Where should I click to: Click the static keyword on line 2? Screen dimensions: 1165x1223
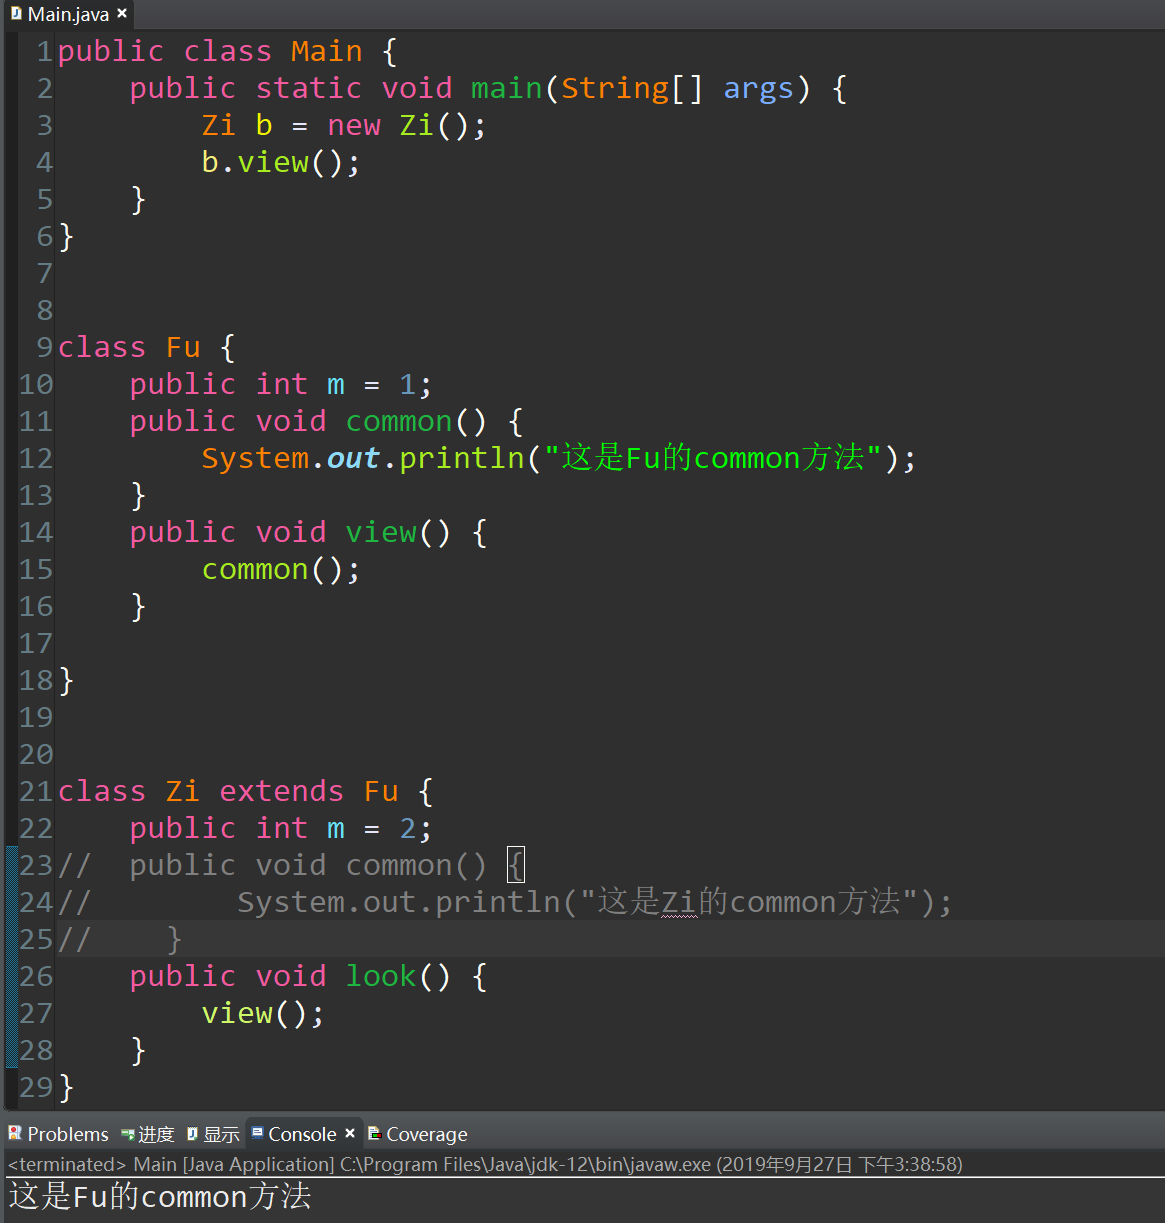point(309,88)
